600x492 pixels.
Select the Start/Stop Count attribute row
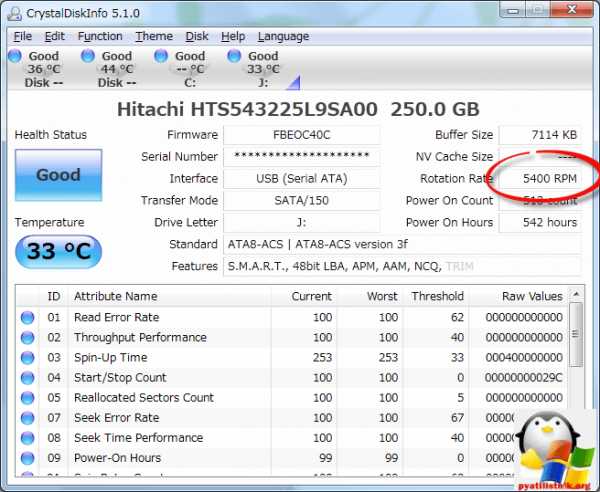click(292, 378)
